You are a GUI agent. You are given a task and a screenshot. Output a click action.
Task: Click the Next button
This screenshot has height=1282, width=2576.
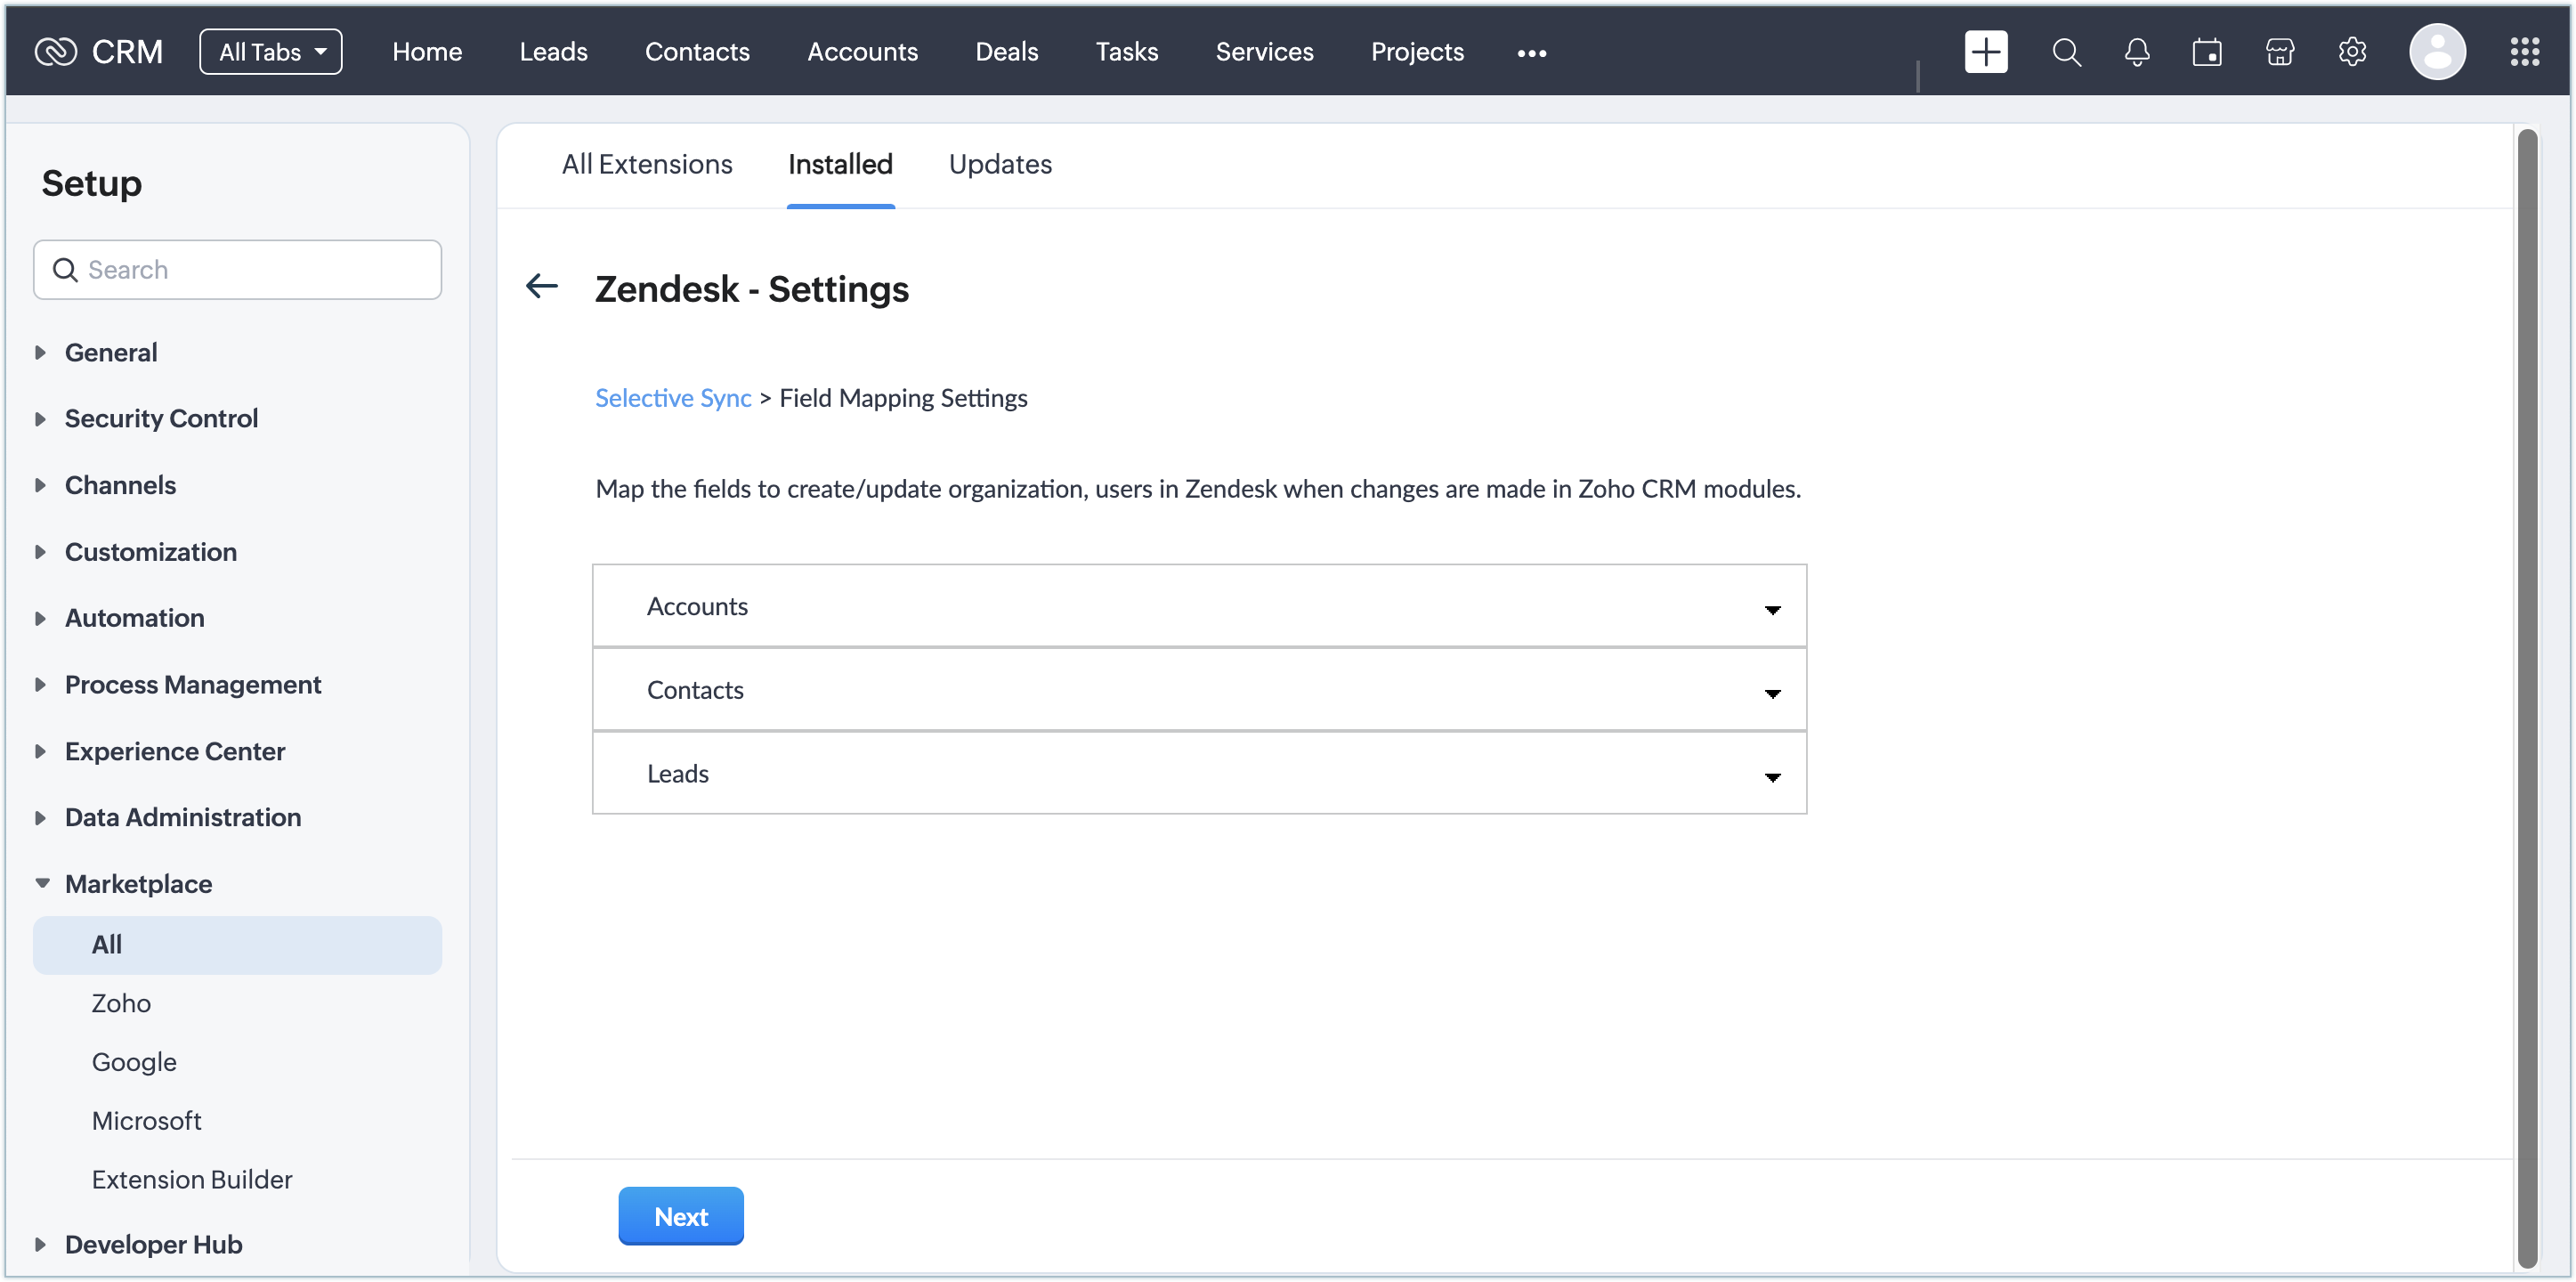pos(680,1216)
